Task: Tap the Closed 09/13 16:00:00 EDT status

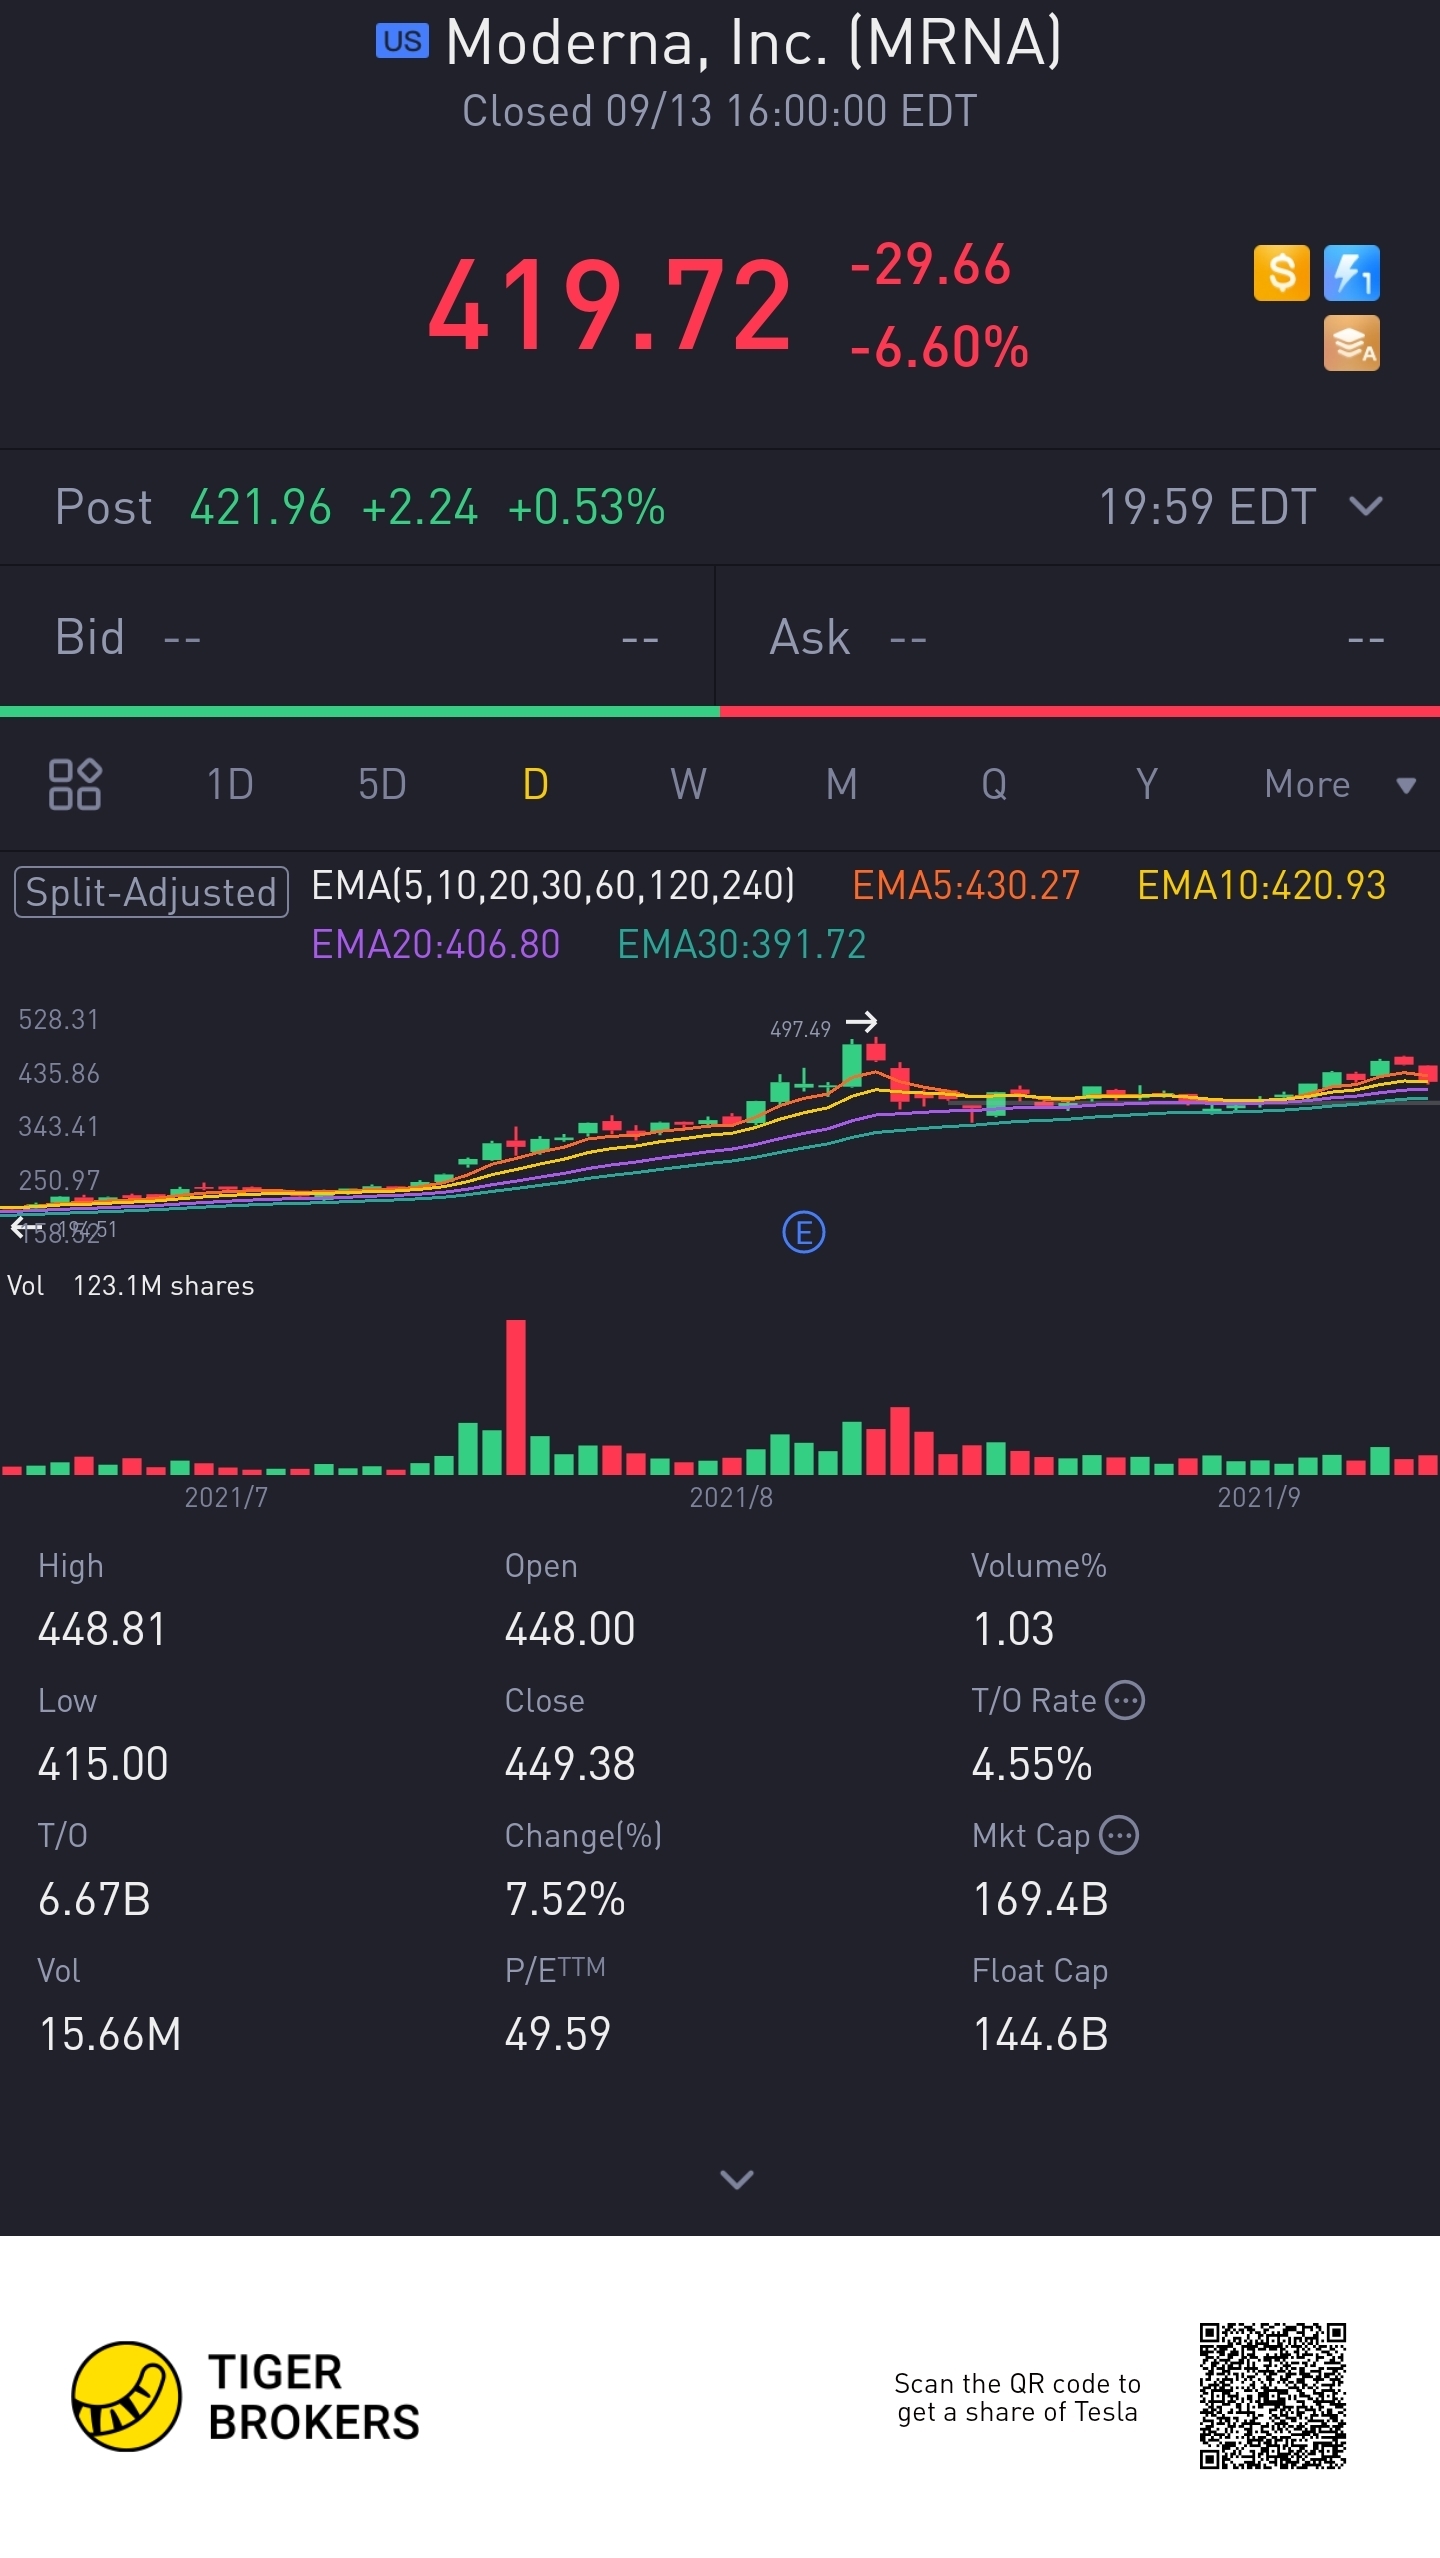Action: 720,111
